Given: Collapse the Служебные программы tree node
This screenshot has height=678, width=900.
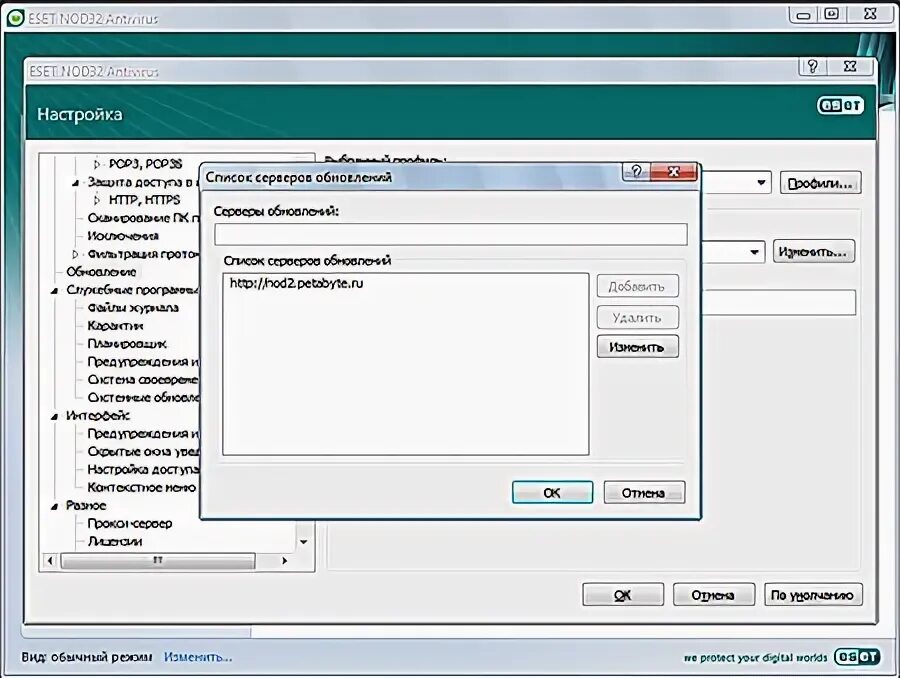Looking at the screenshot, I should (x=55, y=290).
